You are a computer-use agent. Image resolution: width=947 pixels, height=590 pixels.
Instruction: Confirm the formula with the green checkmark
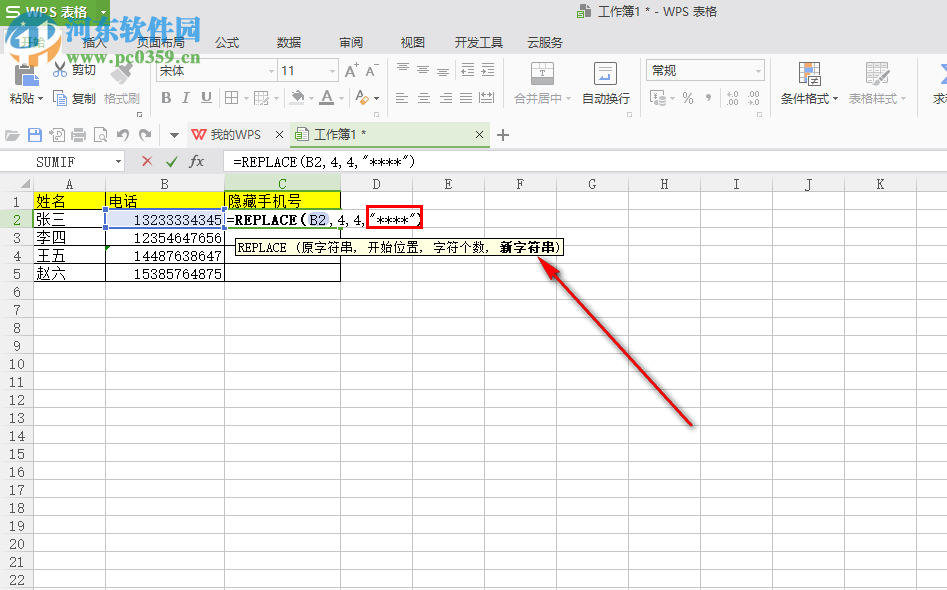(x=170, y=161)
